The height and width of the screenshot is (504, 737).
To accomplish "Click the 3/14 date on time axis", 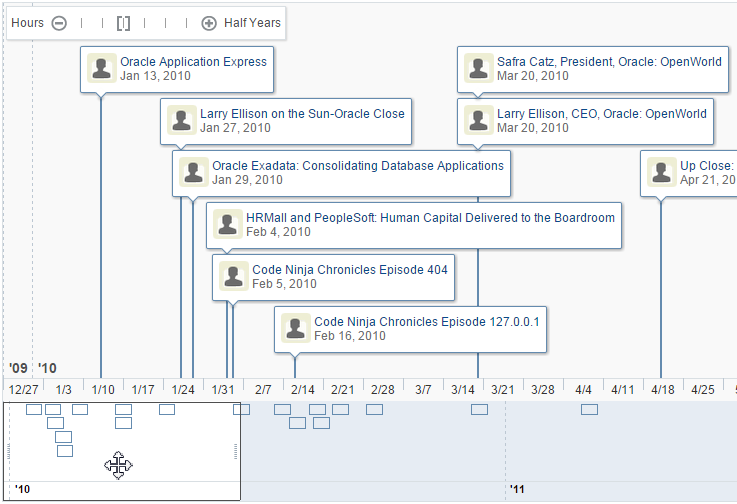I will [x=463, y=390].
